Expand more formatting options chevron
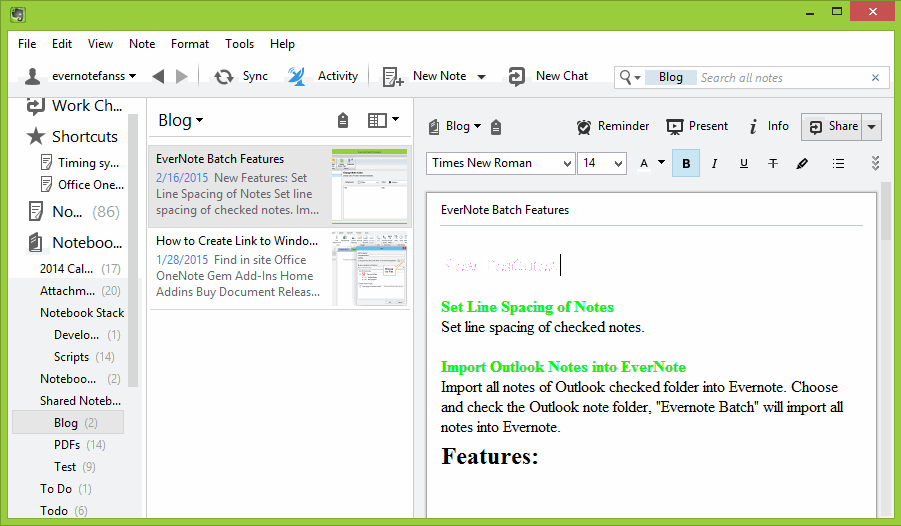This screenshot has width=901, height=526. click(x=875, y=163)
